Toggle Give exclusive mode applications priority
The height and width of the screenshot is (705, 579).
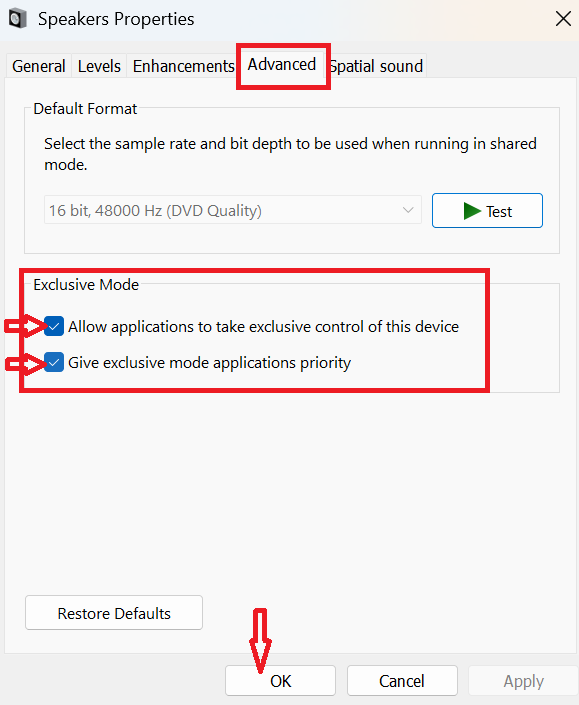[x=54, y=362]
